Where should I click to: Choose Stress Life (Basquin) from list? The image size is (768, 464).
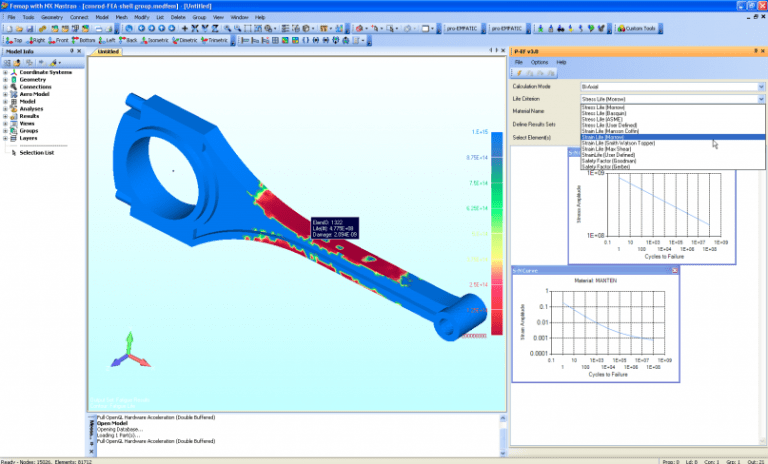coord(672,114)
